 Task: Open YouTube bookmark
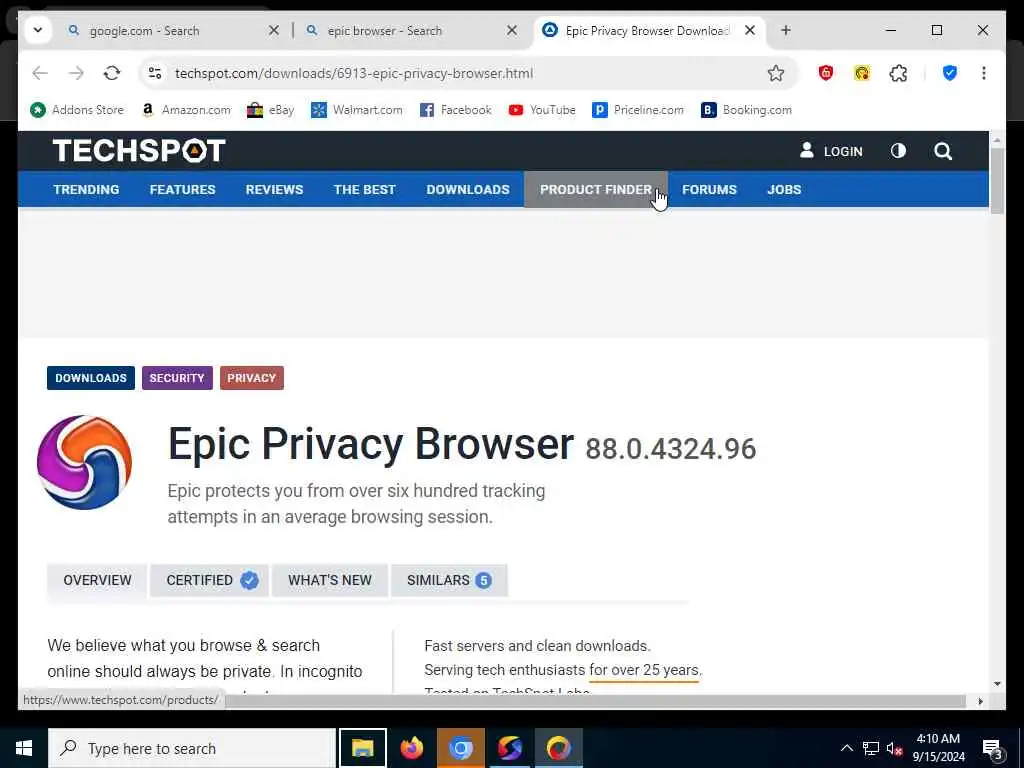point(543,110)
